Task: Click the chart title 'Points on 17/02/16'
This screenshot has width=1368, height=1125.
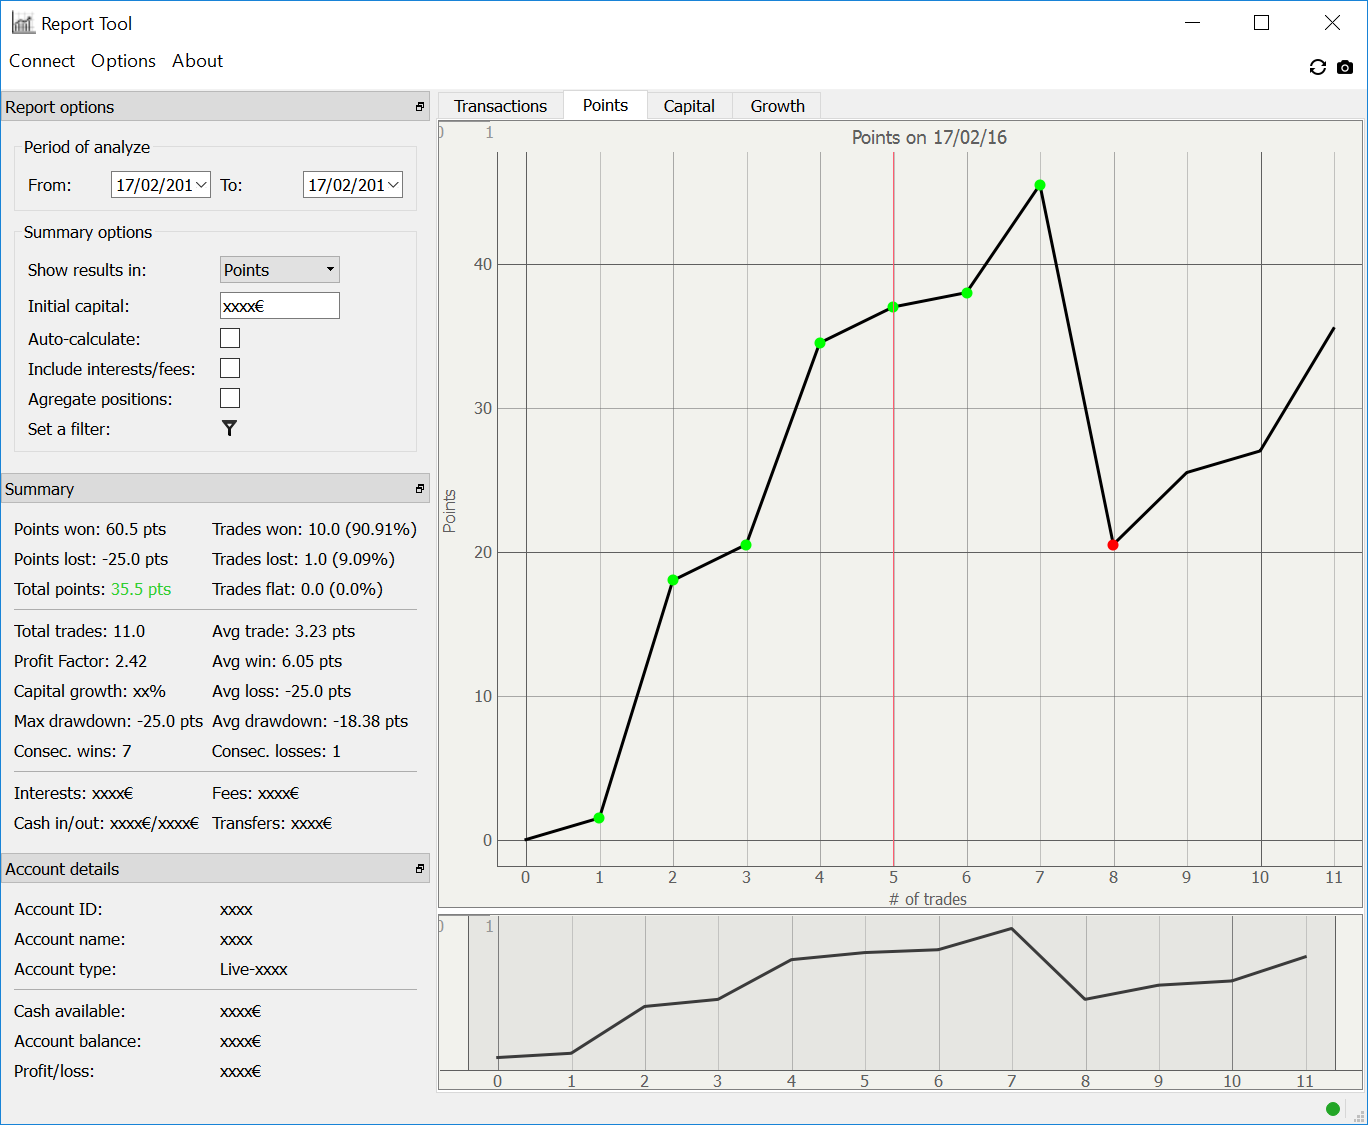Action: pos(929,137)
